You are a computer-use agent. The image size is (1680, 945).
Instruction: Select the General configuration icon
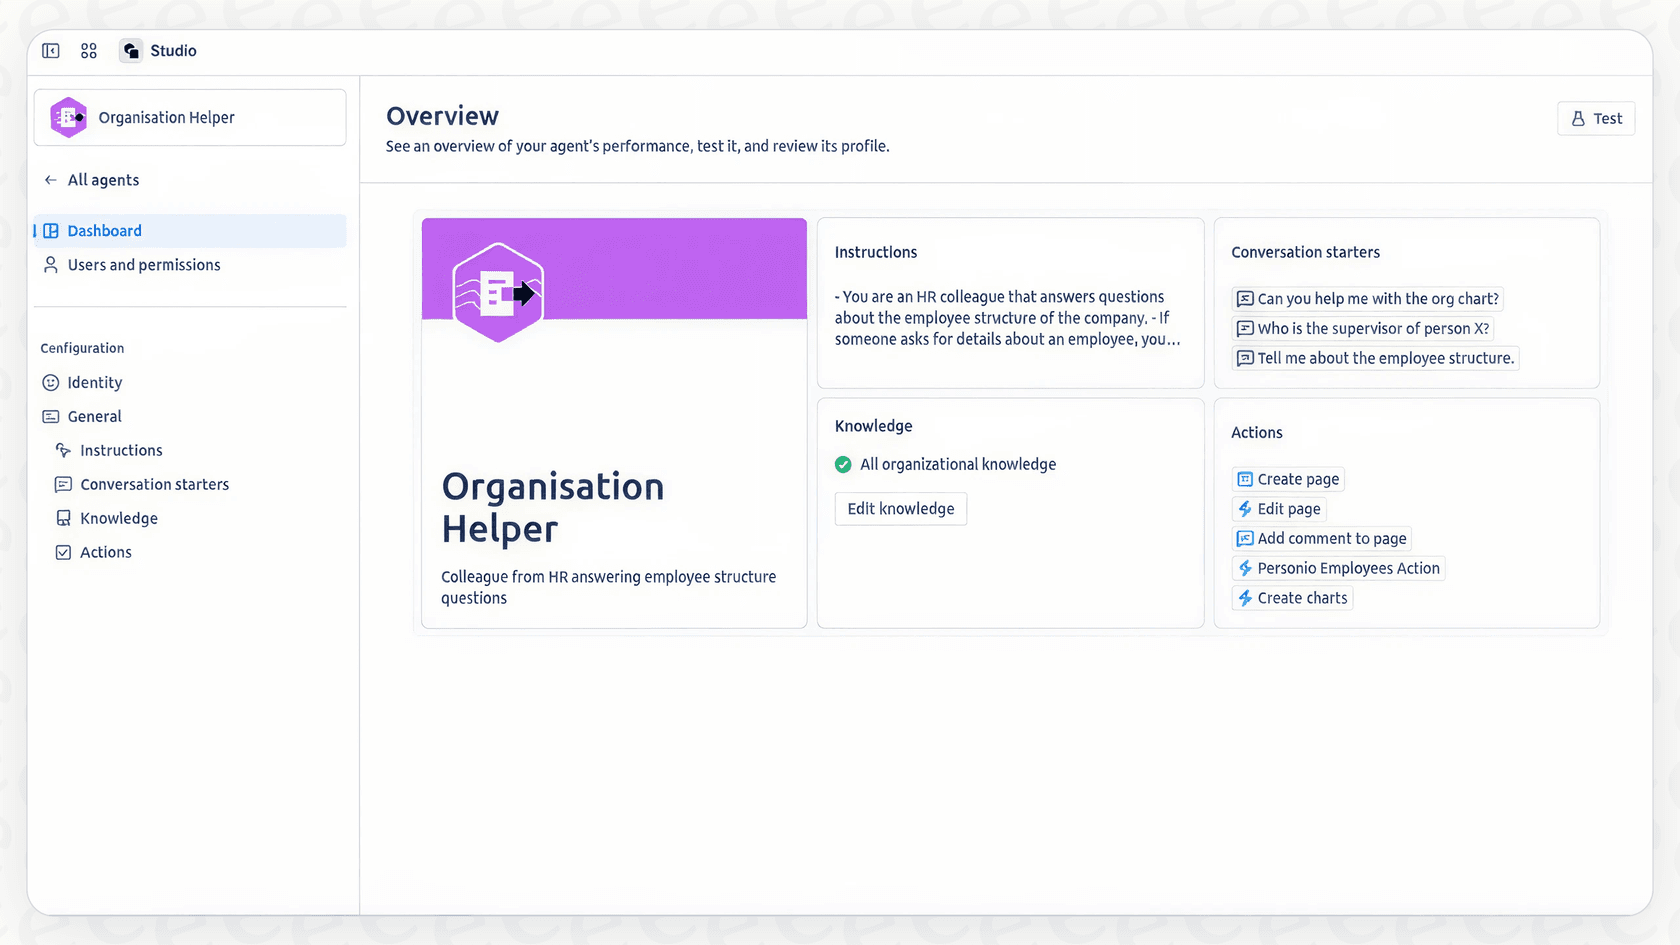[x=51, y=416]
